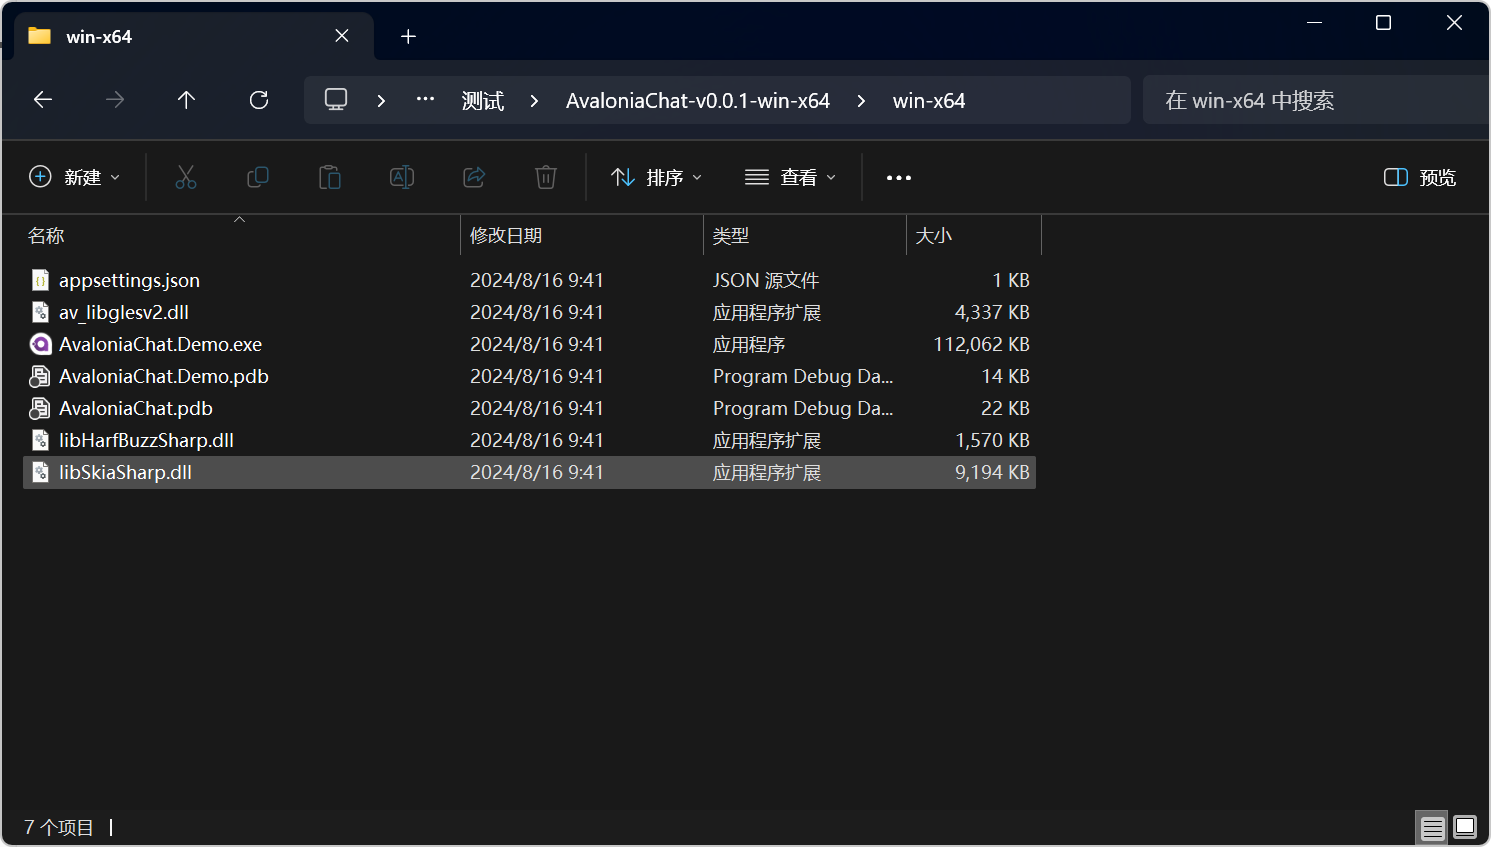Open the 新建 (New) dropdown
Image resolution: width=1491 pixels, height=847 pixels.
tap(75, 178)
